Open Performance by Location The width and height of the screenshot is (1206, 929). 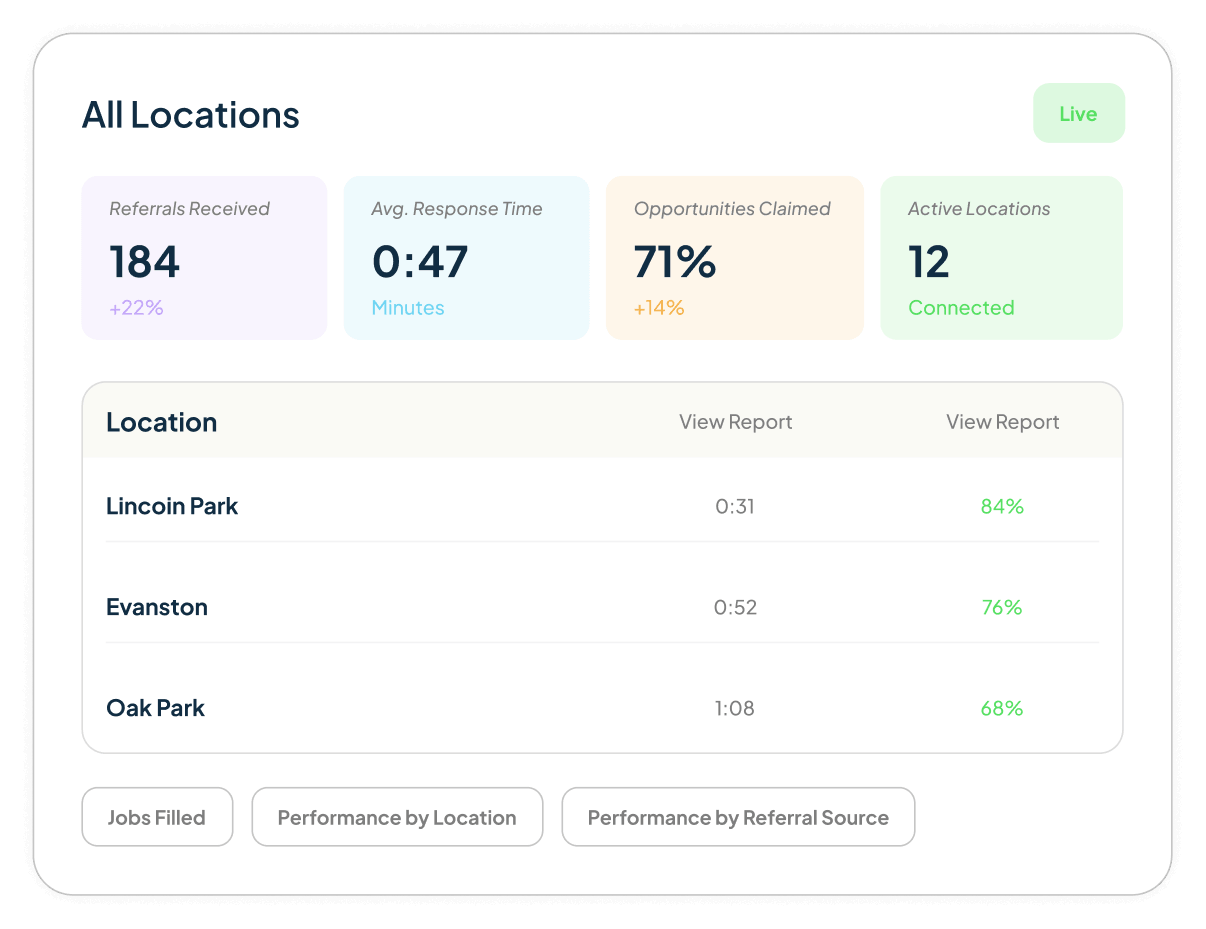pos(397,817)
